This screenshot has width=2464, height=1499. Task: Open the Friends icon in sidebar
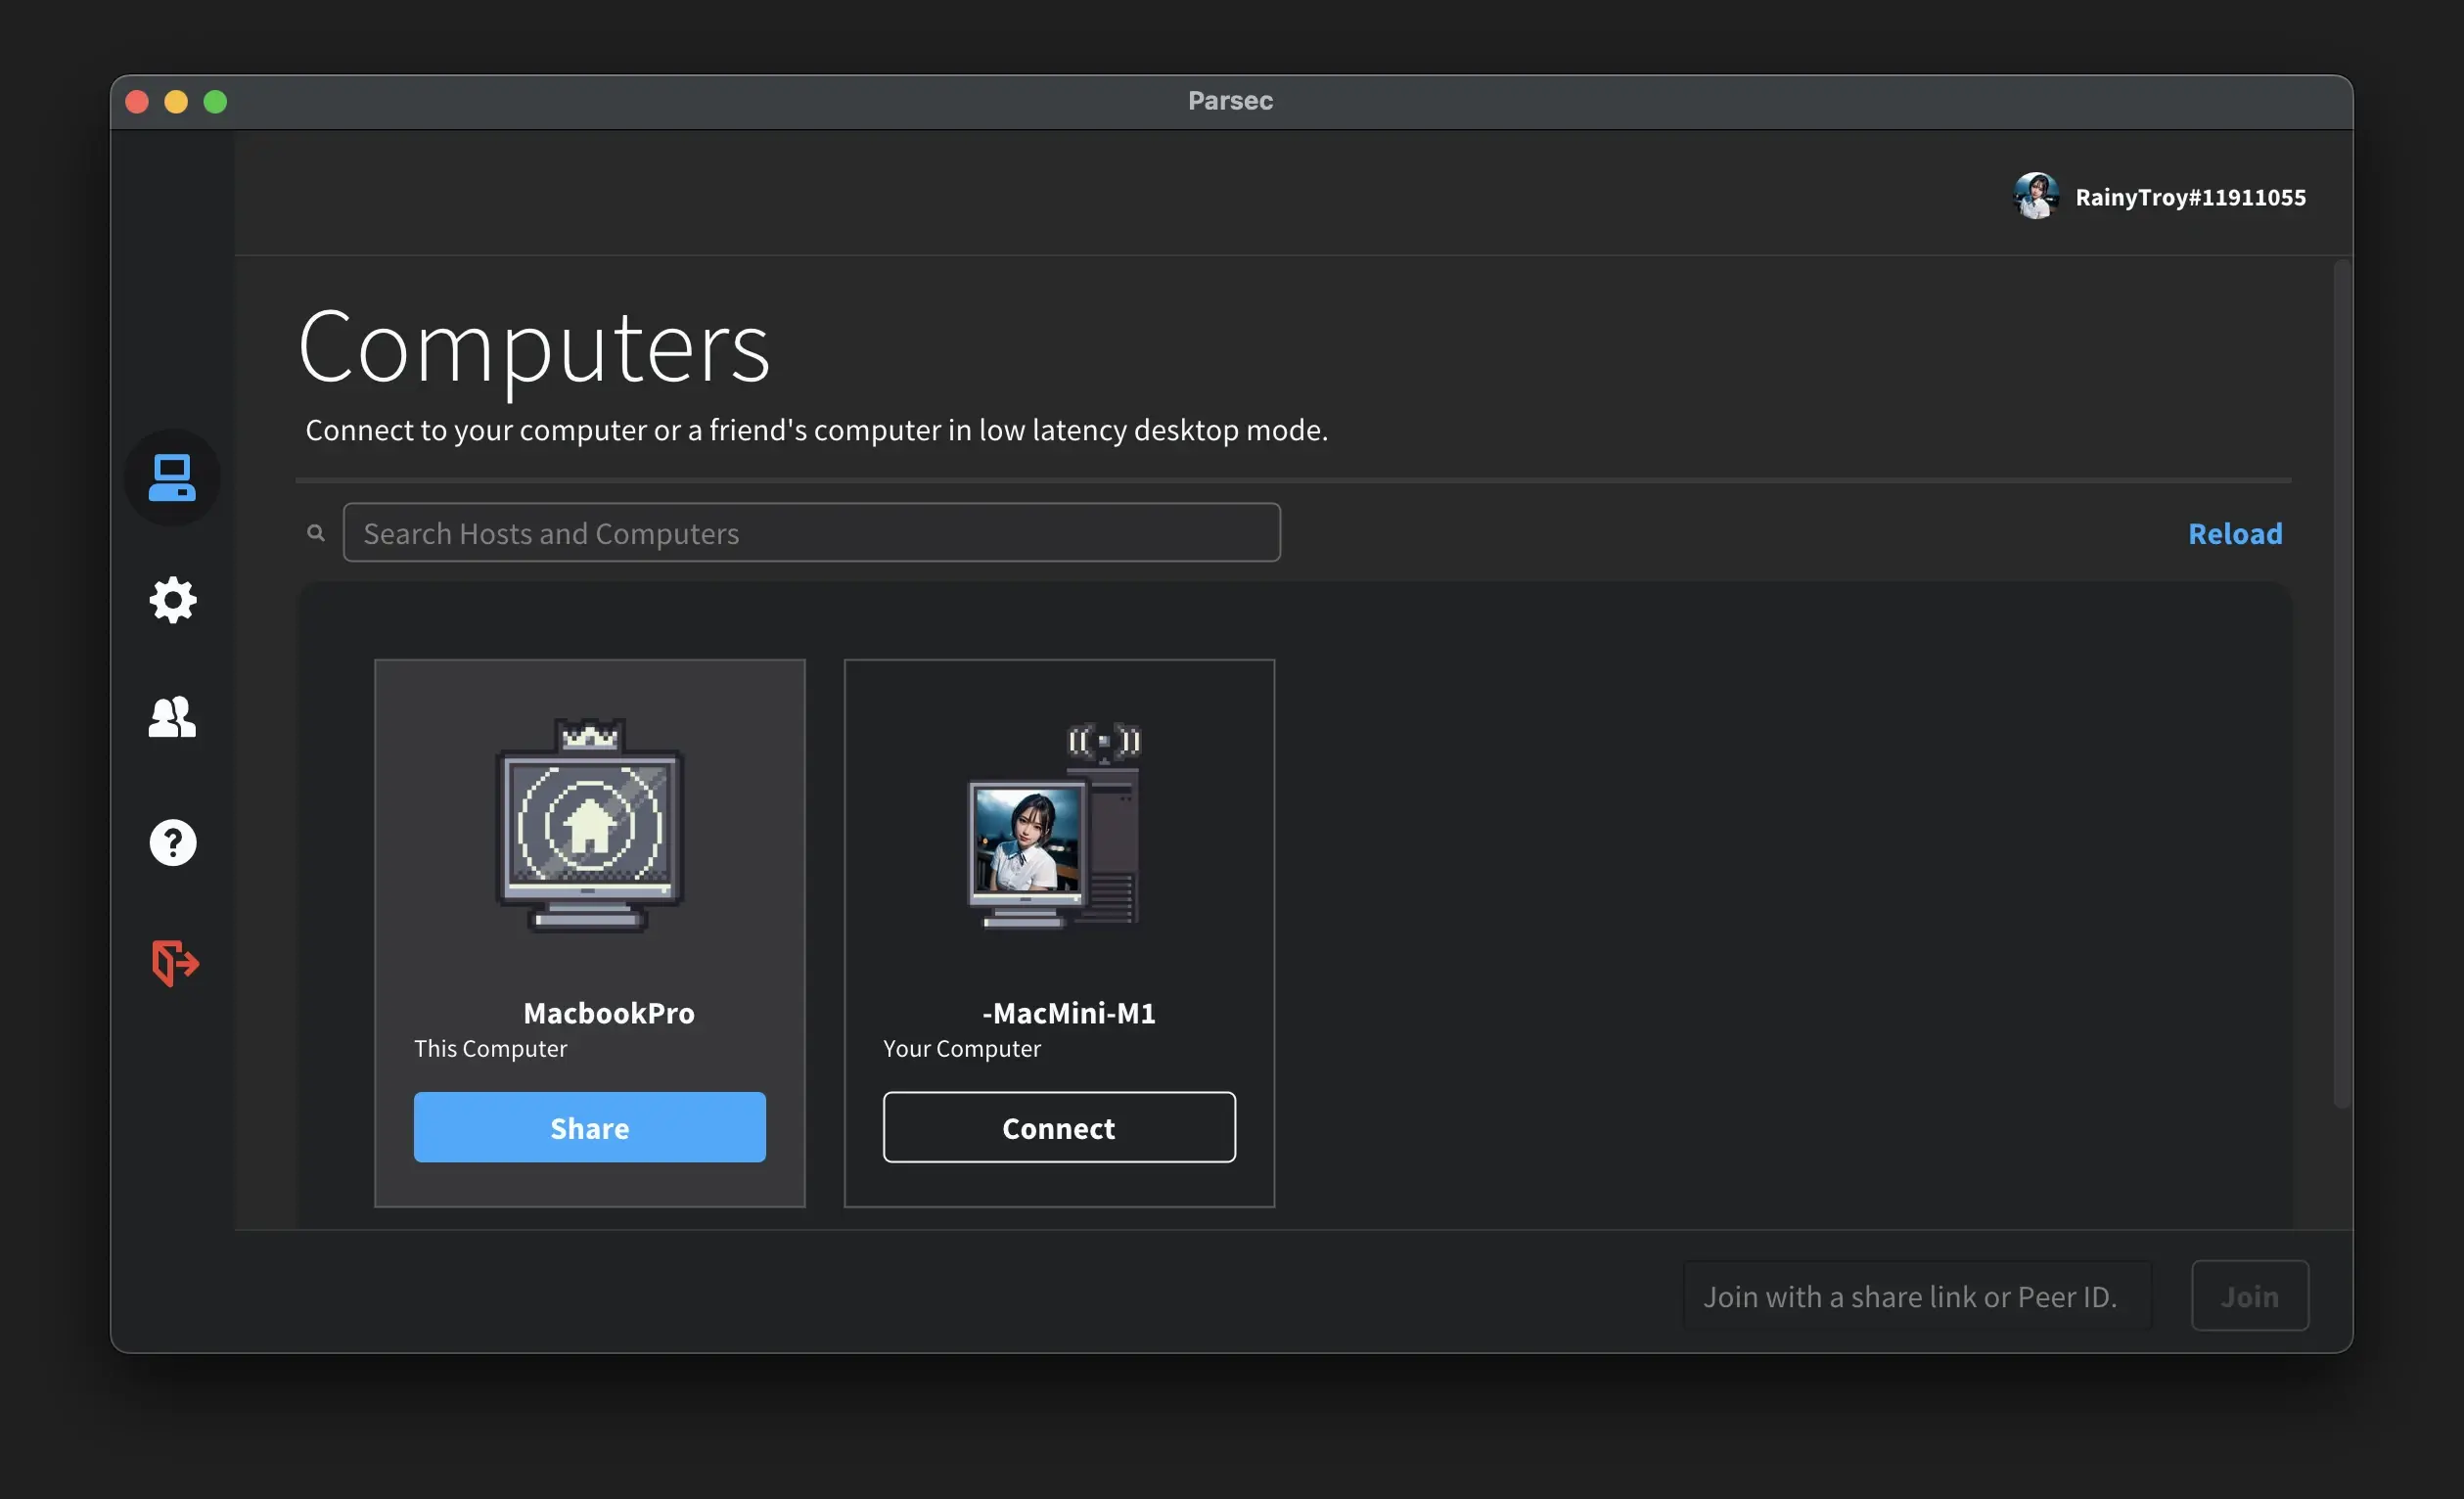tap(172, 717)
